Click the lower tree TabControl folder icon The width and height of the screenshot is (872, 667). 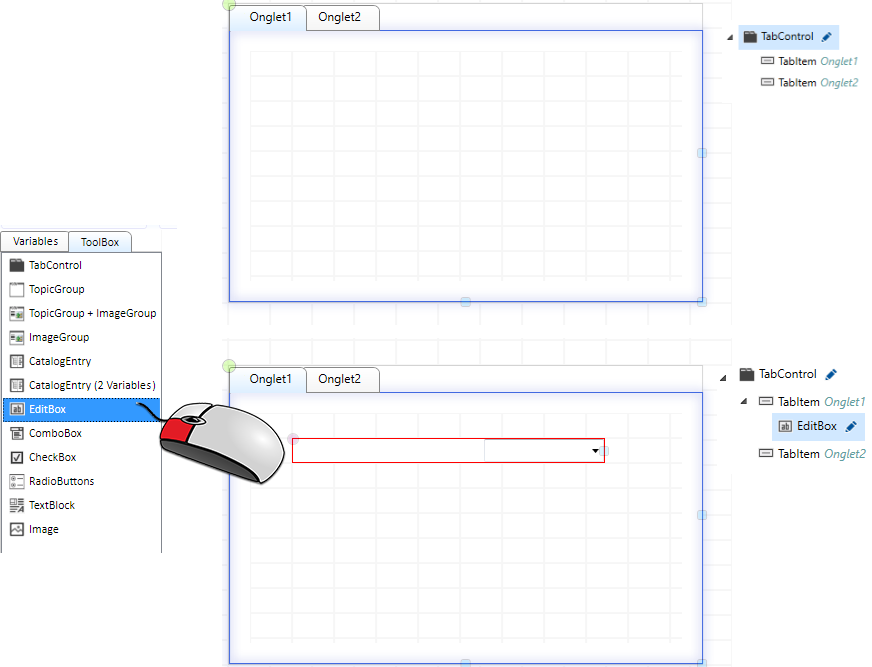coord(747,374)
